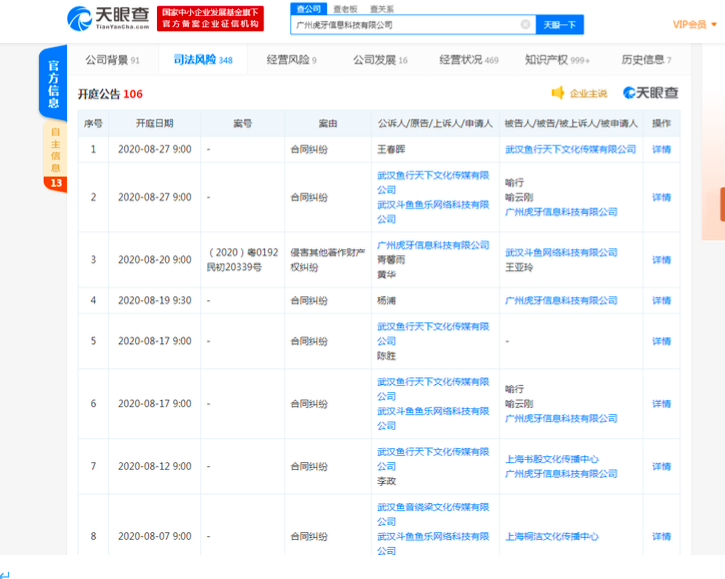Open plaintiff 武汉鱼行天下文化传媒 in row 2
725x579 pixels.
[x=433, y=182]
